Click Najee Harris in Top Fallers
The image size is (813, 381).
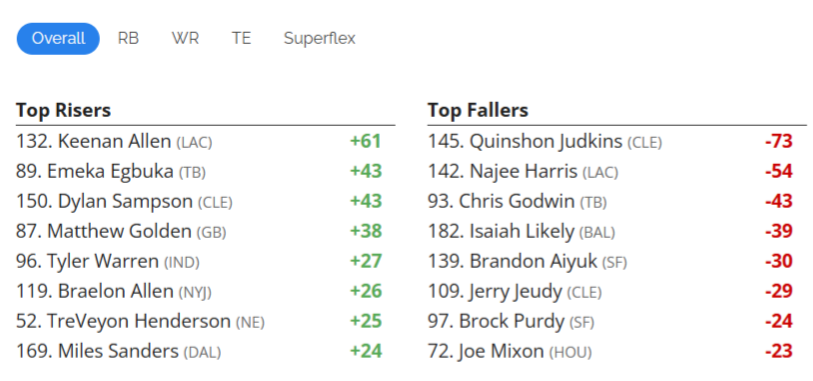[523, 171]
